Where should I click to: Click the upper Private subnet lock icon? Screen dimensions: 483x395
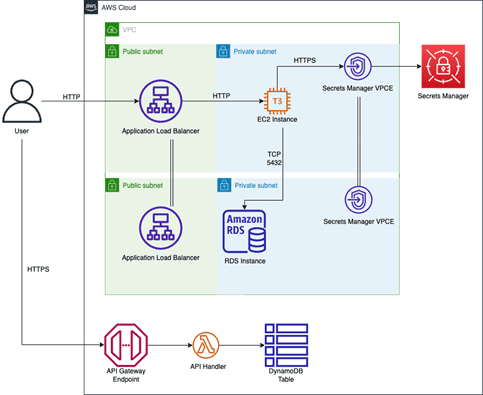[223, 51]
